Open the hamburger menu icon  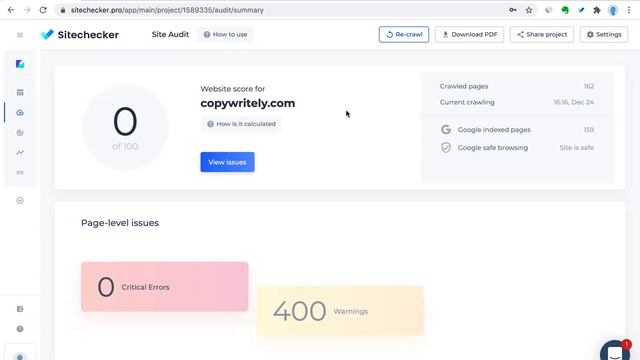(20, 35)
